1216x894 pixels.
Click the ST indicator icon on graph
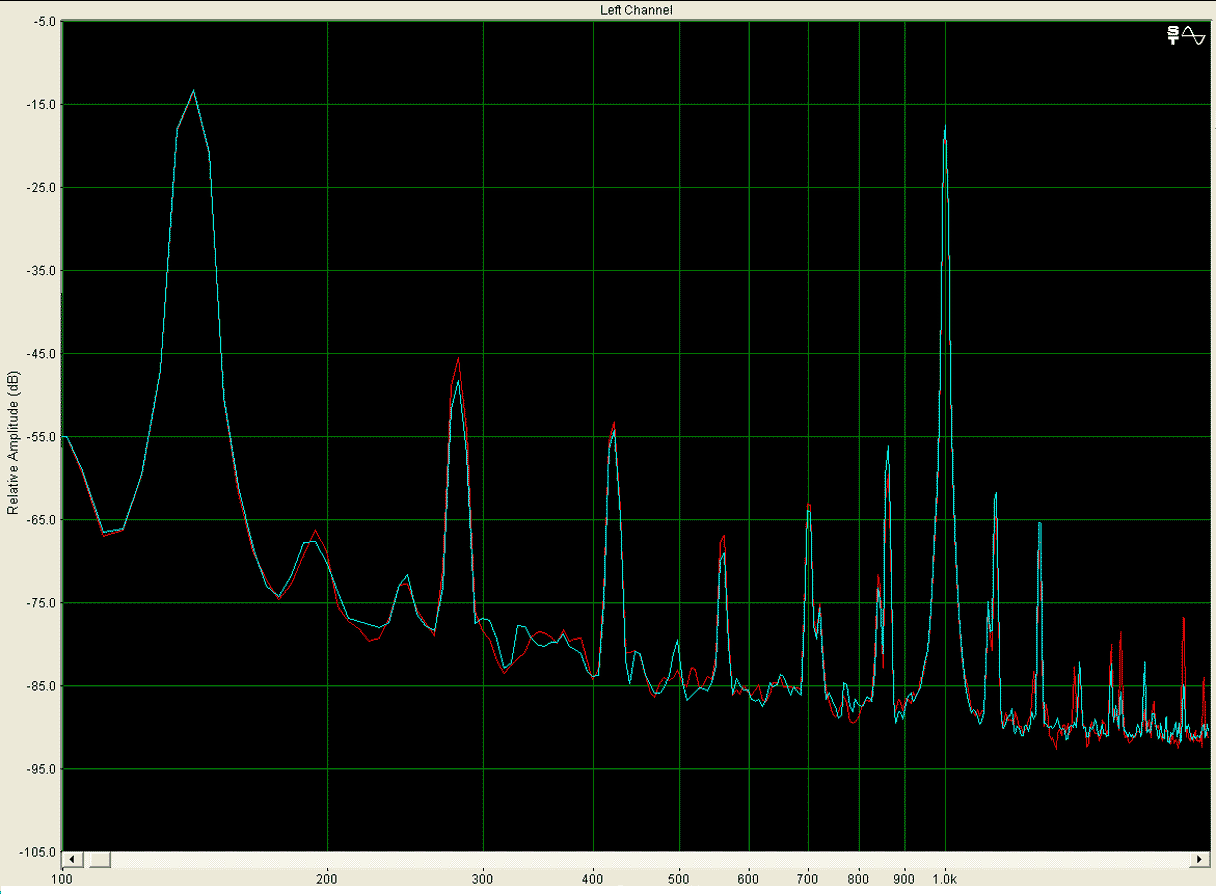click(1173, 36)
